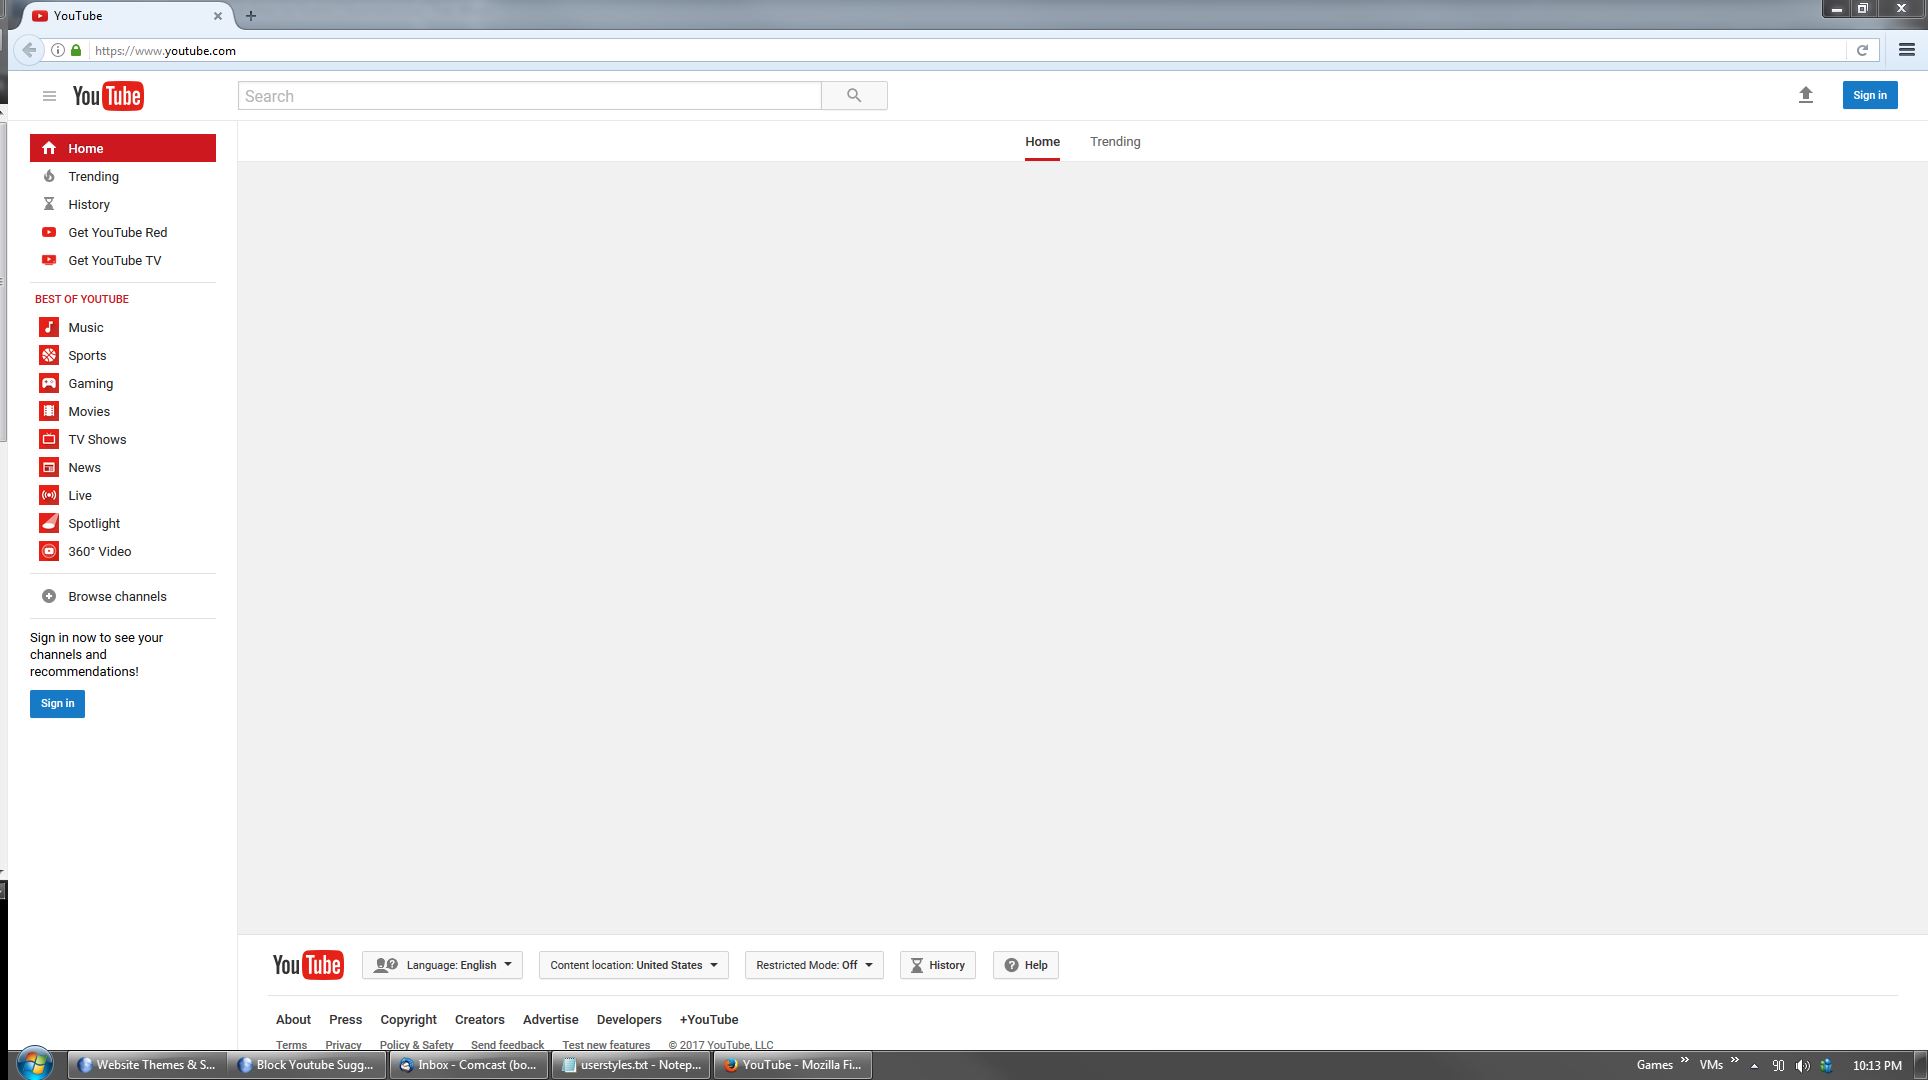Screen dimensions: 1928x1080
Task: Open a new browser tab with plus
Action: point(251,16)
